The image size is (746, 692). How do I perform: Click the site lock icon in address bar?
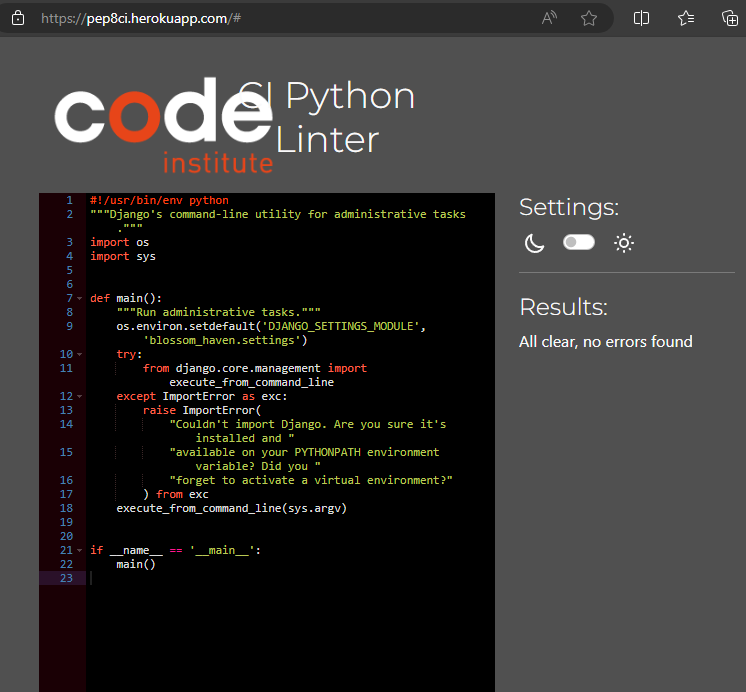[x=18, y=19]
